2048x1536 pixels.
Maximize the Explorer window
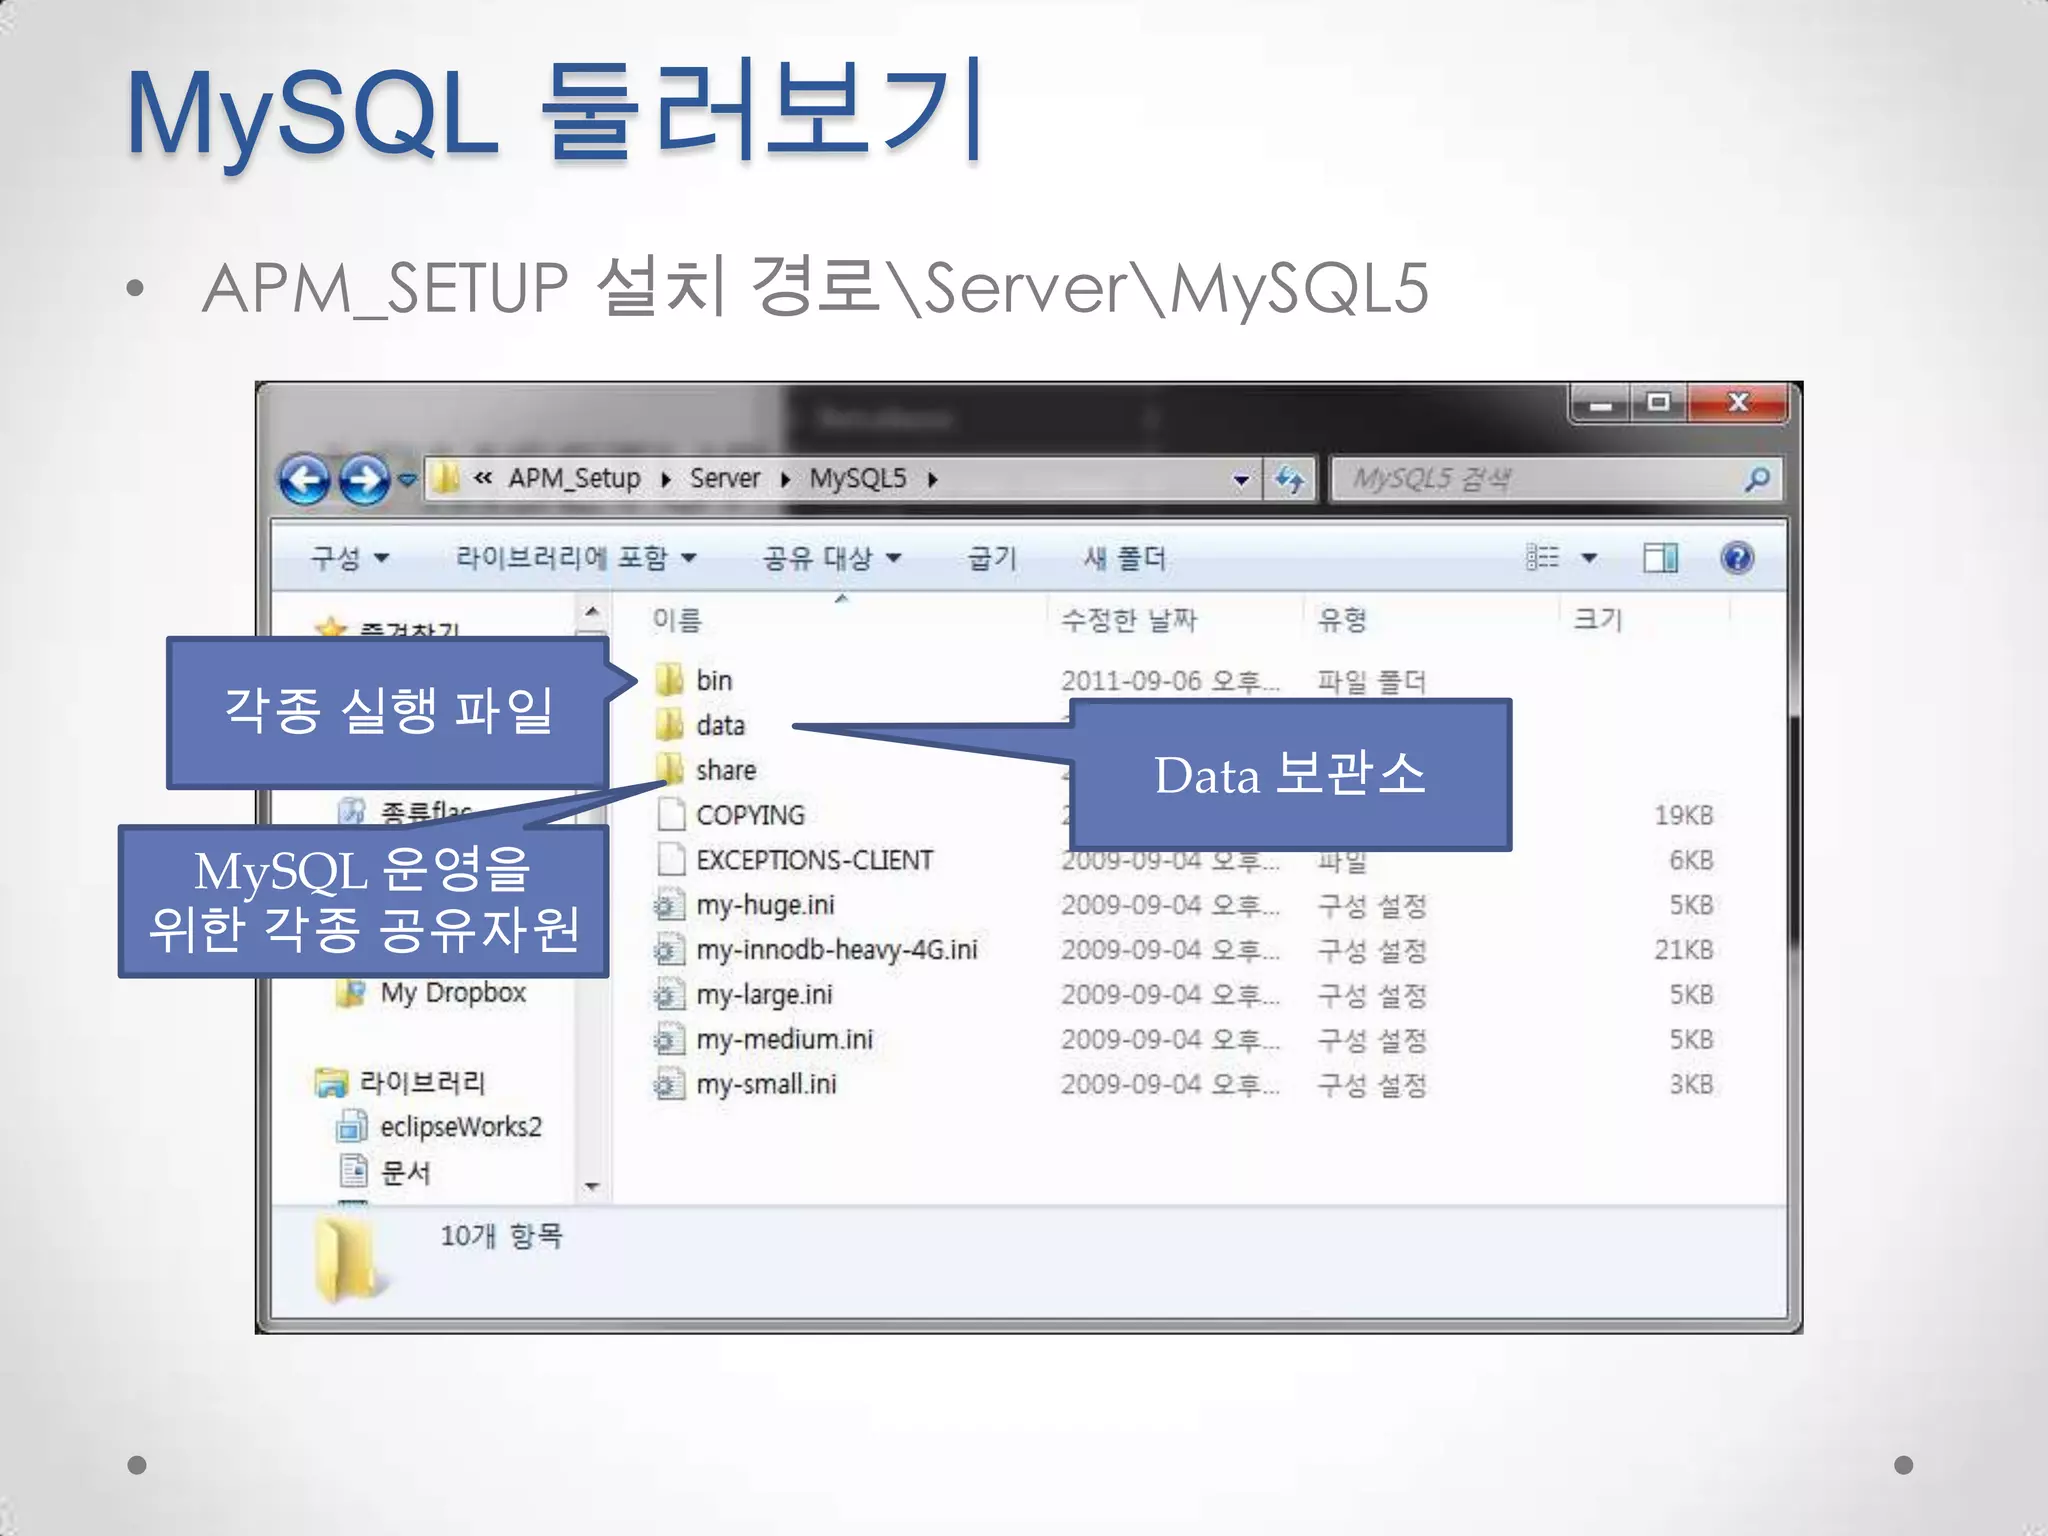(x=1658, y=404)
